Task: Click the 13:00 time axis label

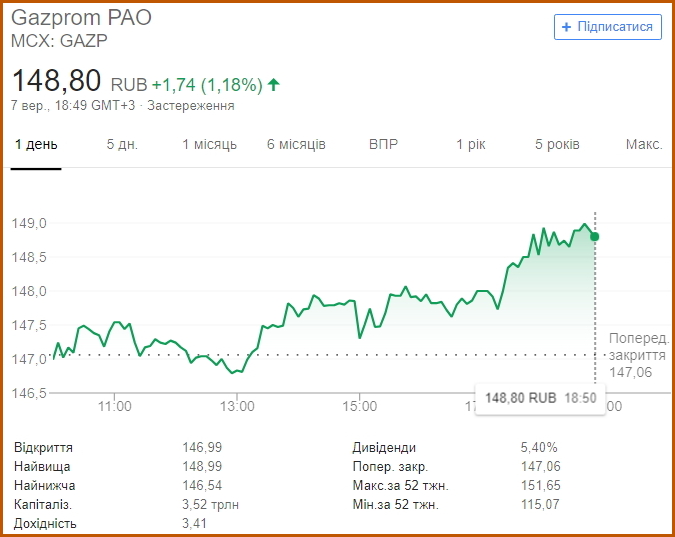Action: pos(237,406)
